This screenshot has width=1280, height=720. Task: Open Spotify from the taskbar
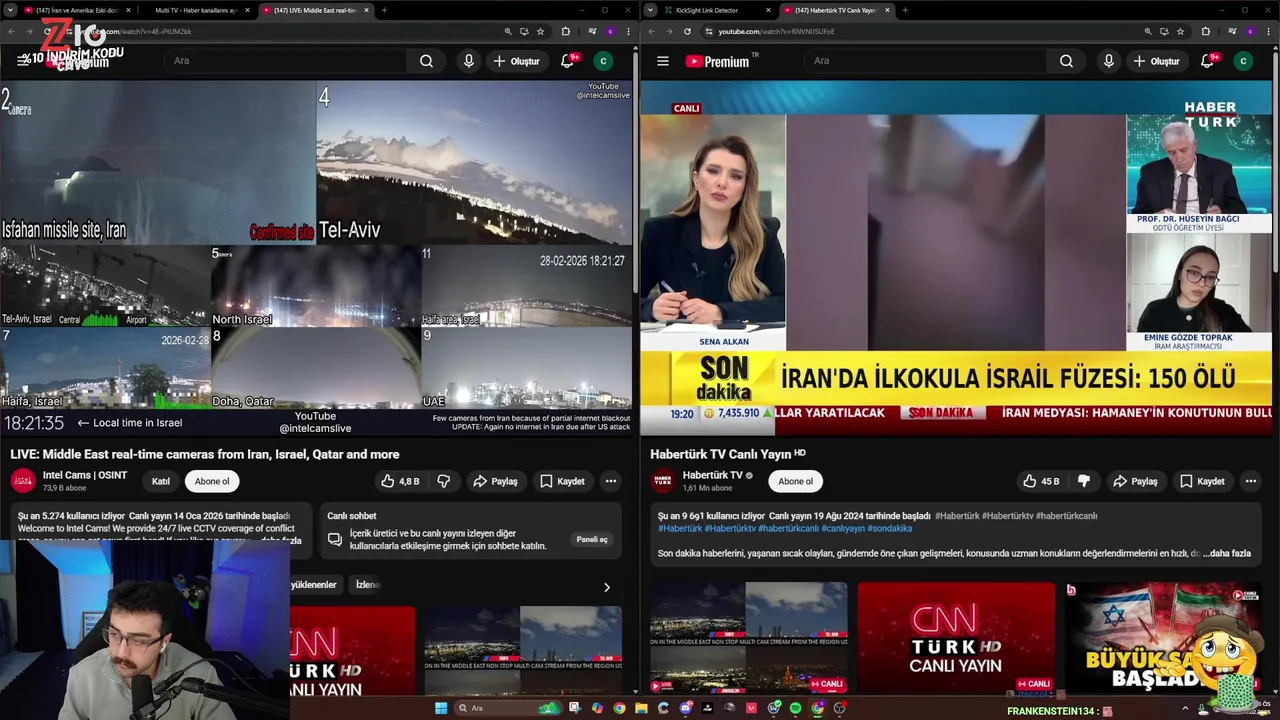795,708
